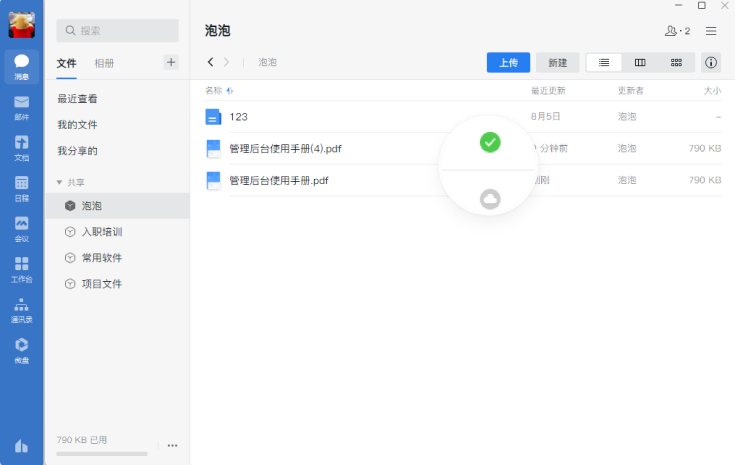Open the more options ellipsis near storage
Image resolution: width=735 pixels, height=465 pixels.
pyautogui.click(x=172, y=445)
